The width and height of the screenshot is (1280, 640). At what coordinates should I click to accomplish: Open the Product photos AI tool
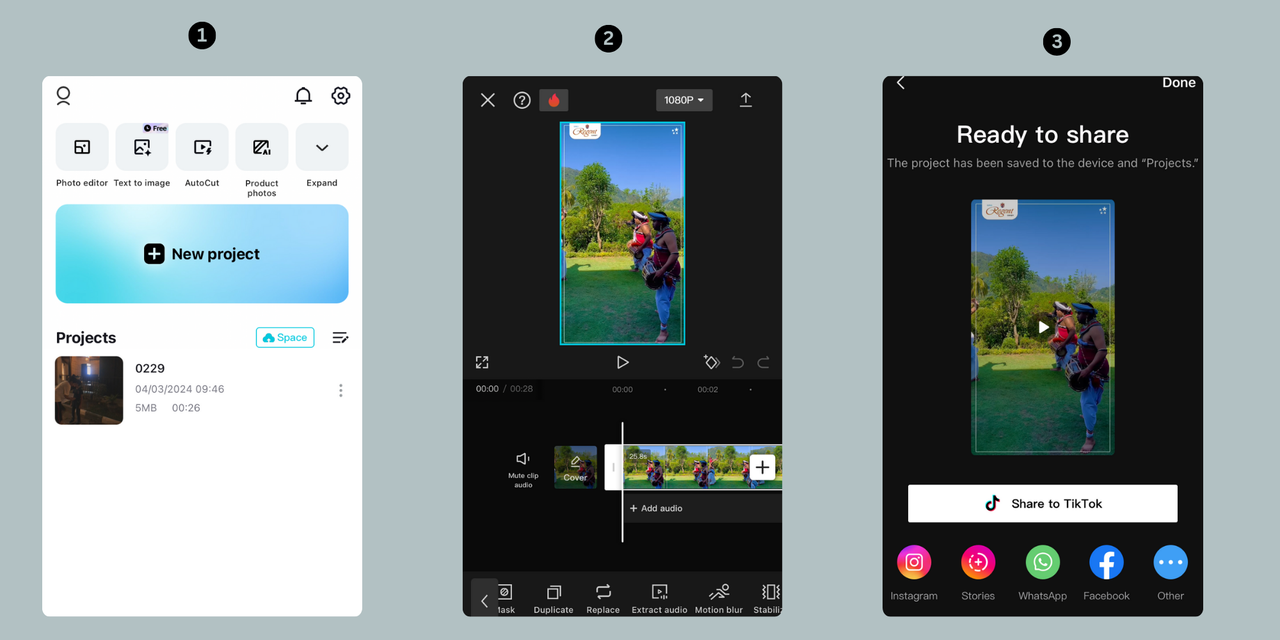coord(262,148)
